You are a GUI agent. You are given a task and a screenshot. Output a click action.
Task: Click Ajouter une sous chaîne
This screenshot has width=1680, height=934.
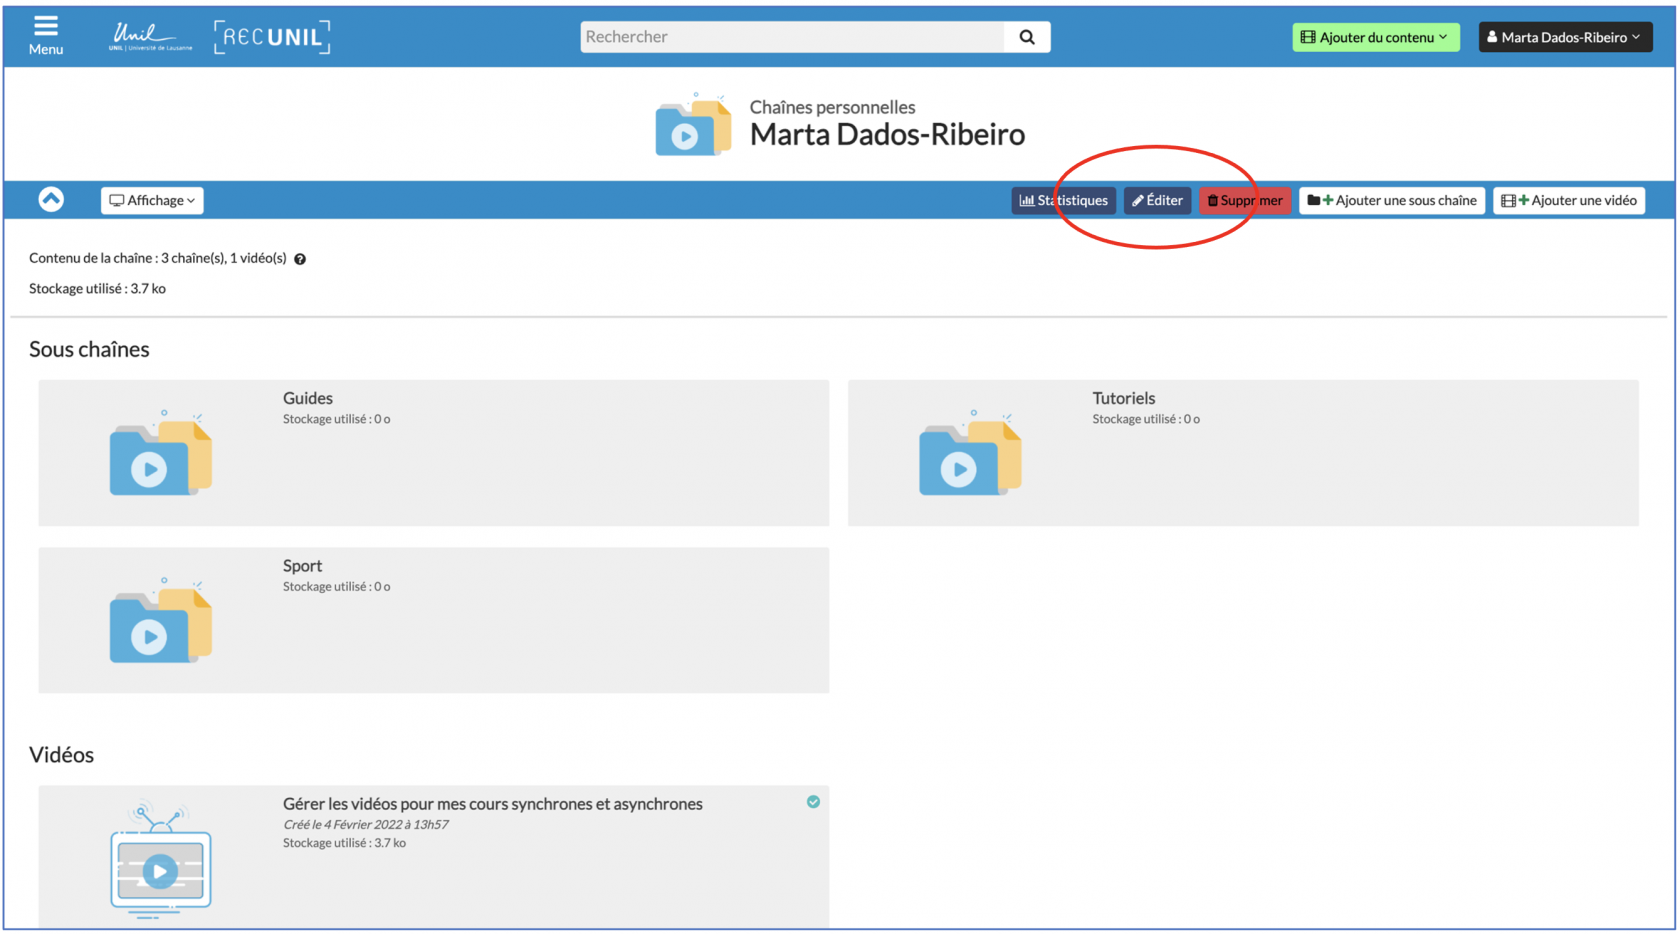click(x=1391, y=200)
